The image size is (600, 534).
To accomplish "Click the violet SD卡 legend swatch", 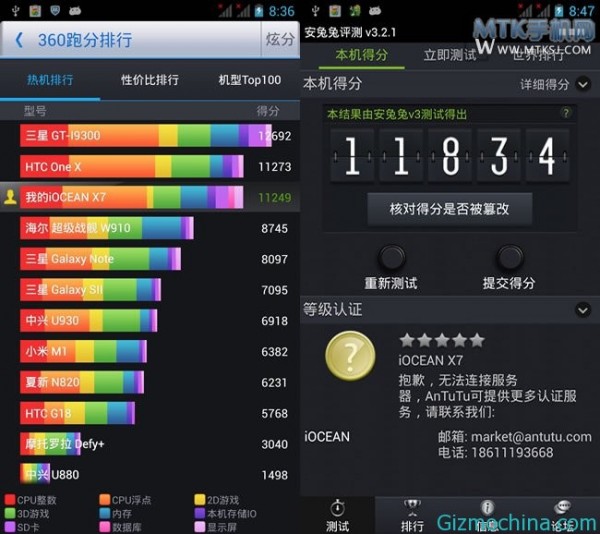I will tap(10, 527).
